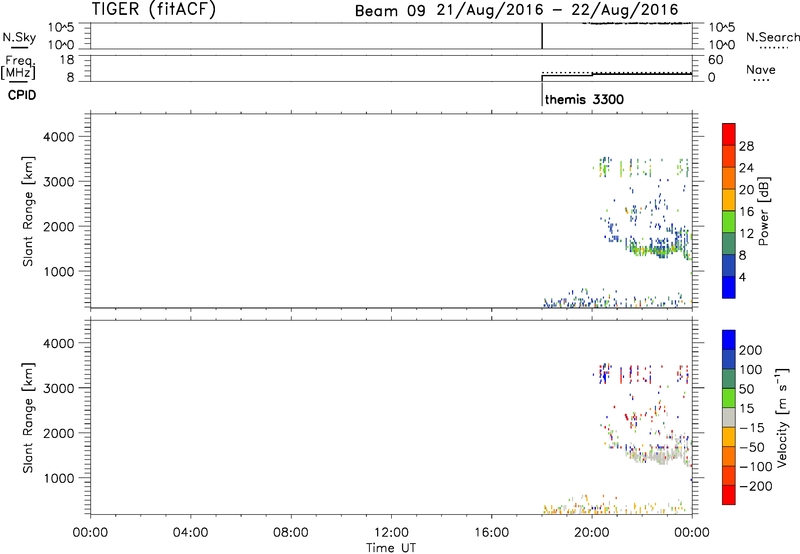Screen dimensions: 800x554
Task: Click the Power [dB] colorbar title
Action: 763,211
